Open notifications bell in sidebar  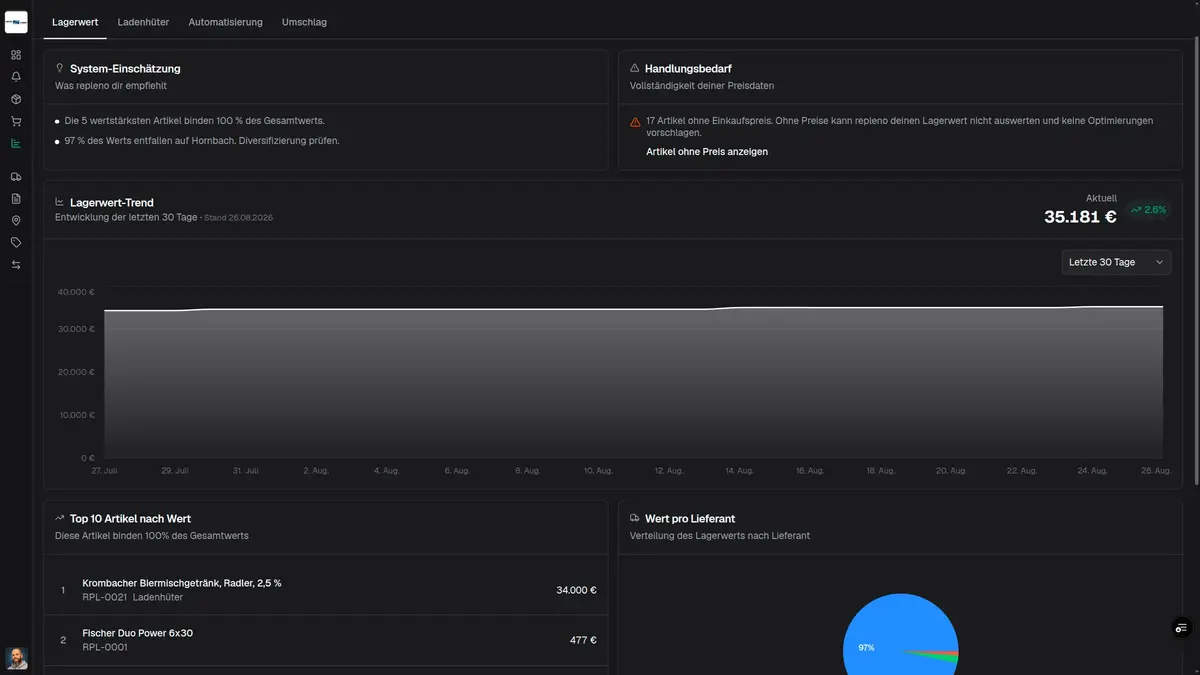coord(16,77)
